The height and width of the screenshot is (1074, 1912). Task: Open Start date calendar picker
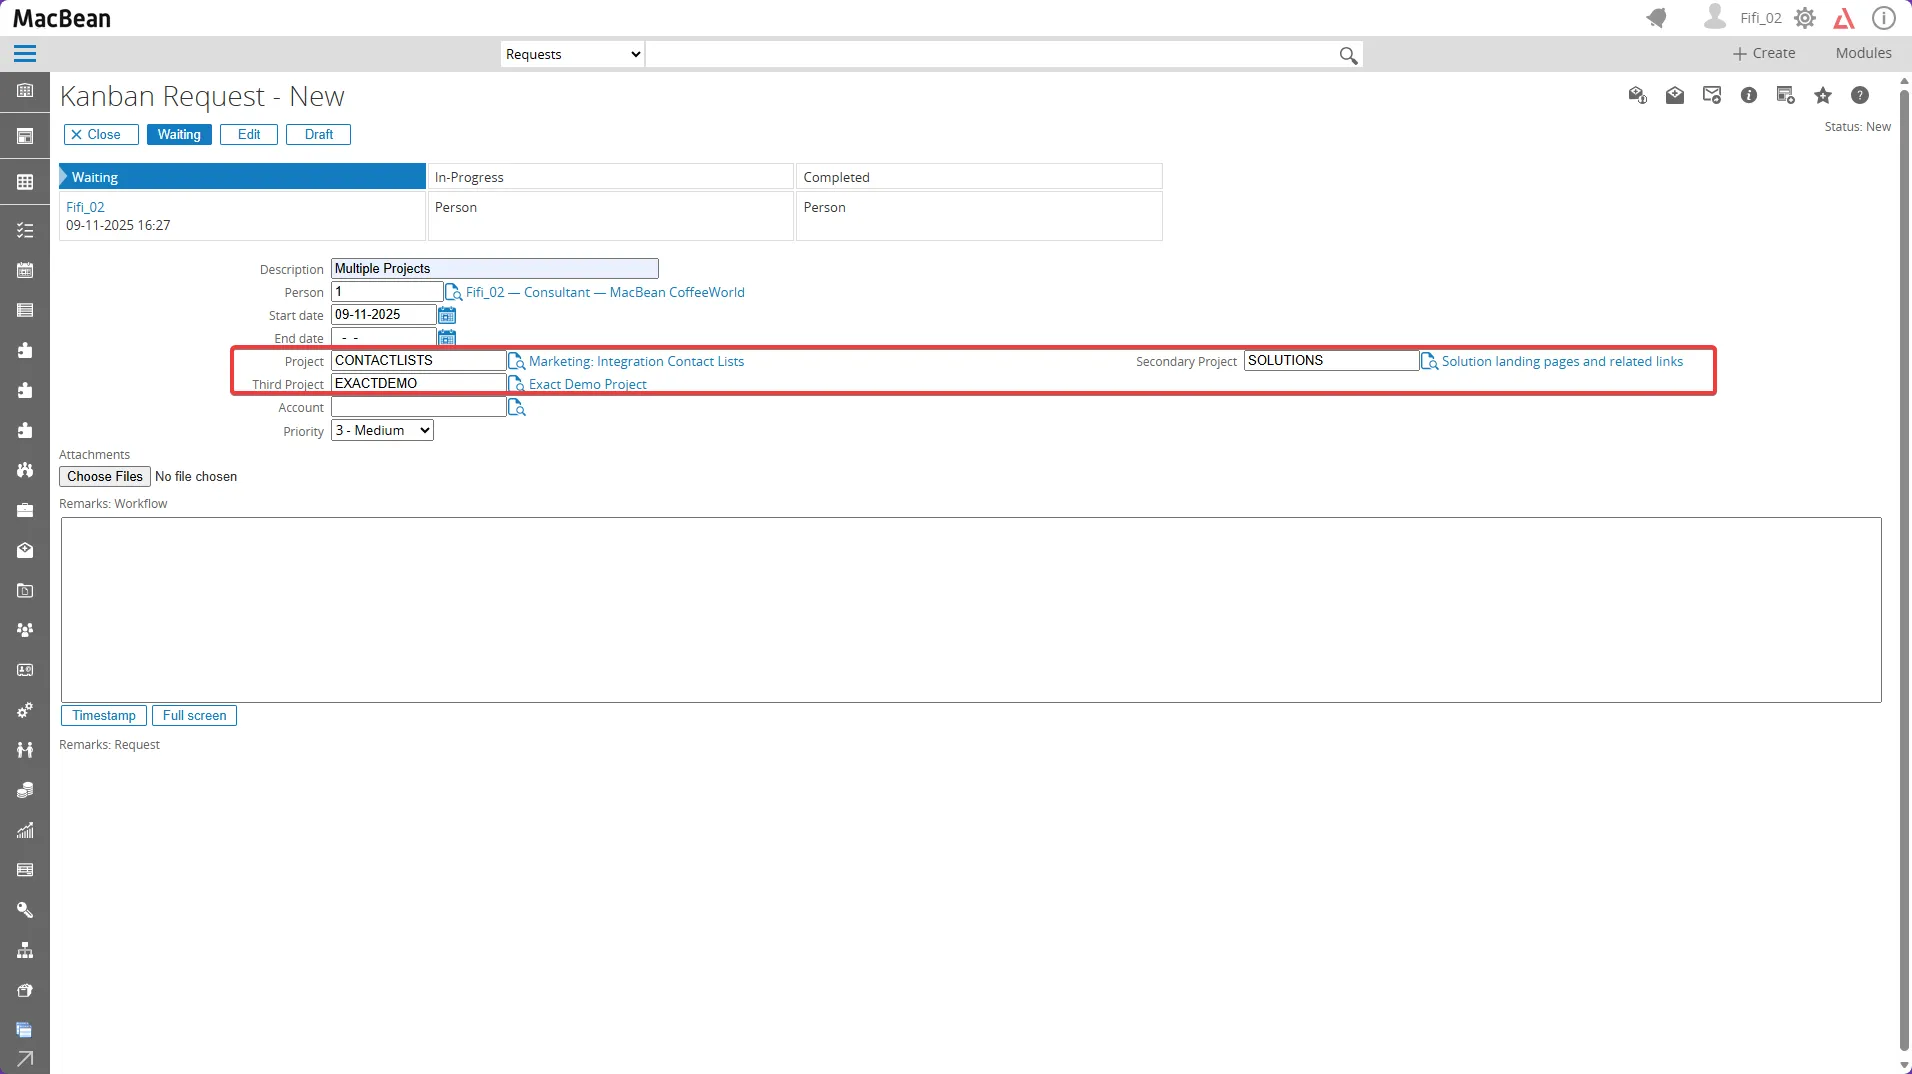[x=447, y=315]
